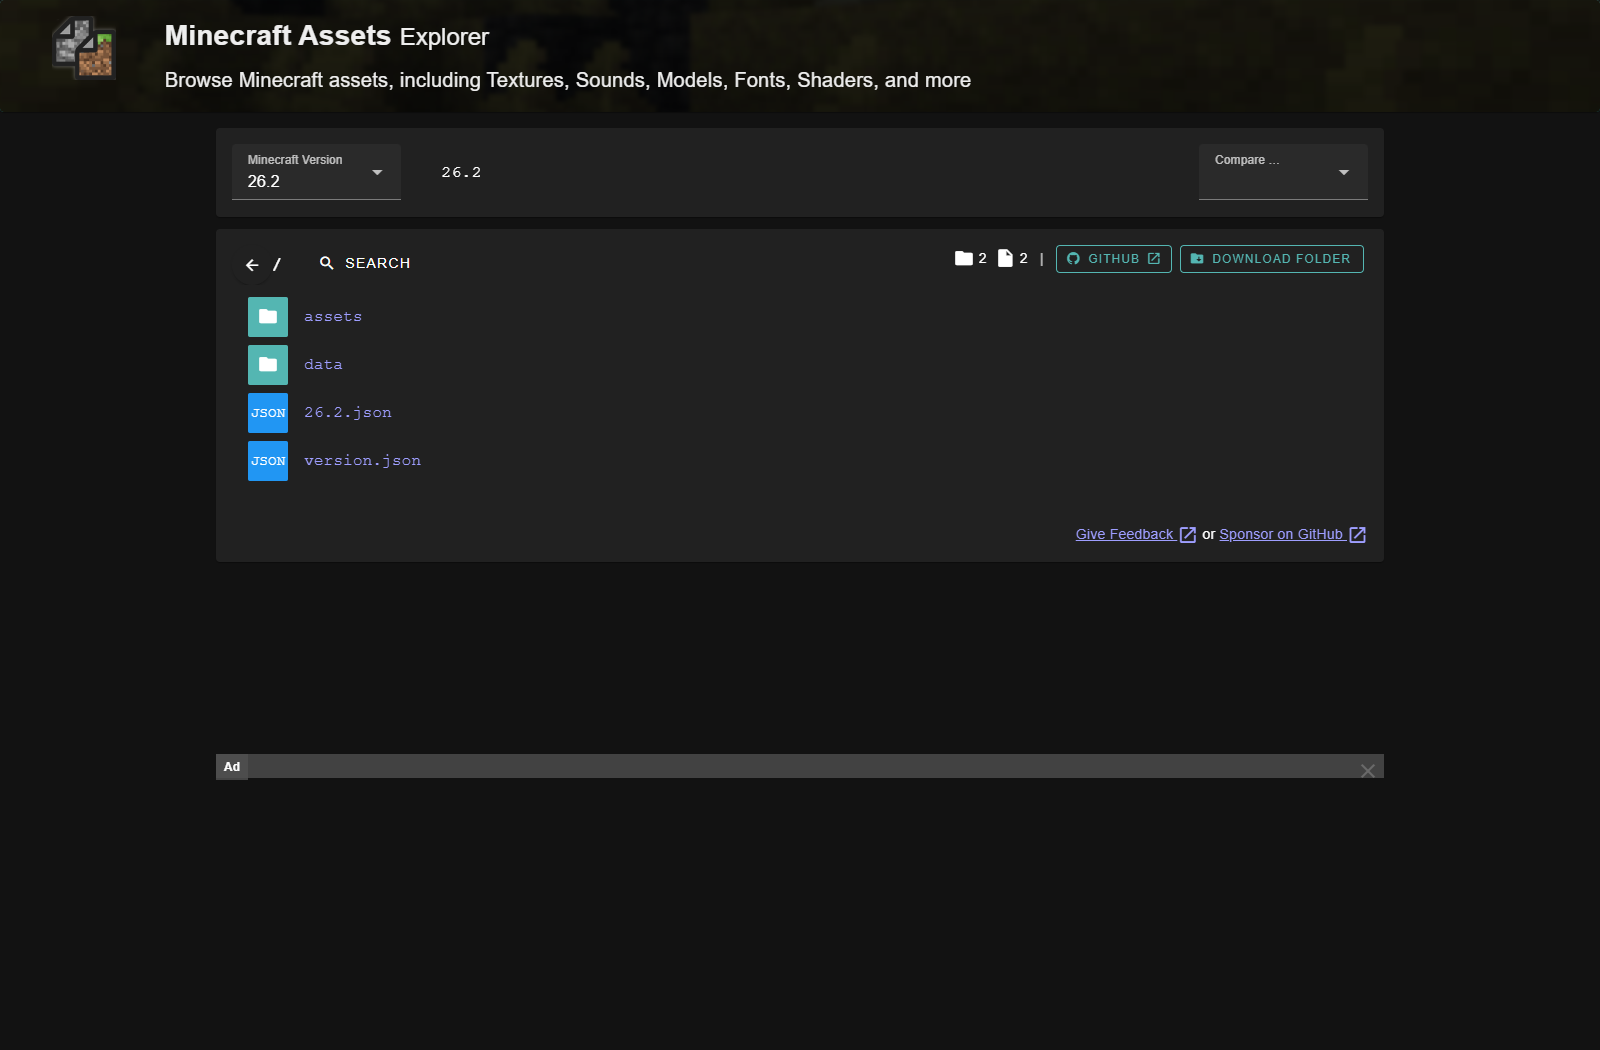Open the version.json file name
Viewport: 1600px width, 1050px height.
[x=362, y=461]
